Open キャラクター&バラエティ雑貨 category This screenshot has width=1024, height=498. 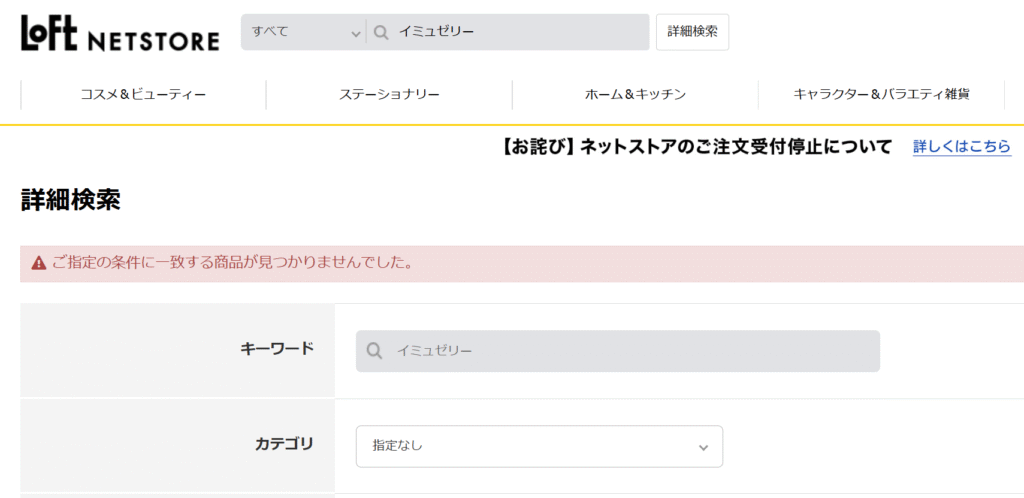coord(881,95)
